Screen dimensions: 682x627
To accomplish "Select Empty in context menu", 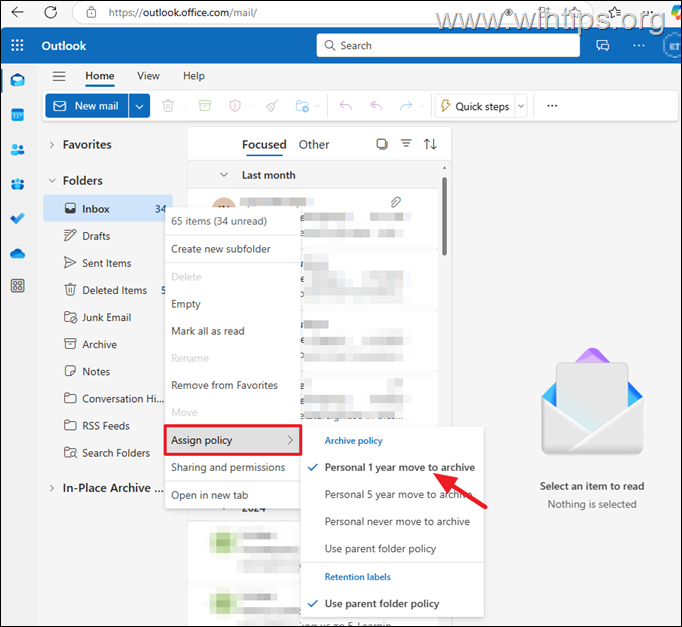I will (233, 304).
